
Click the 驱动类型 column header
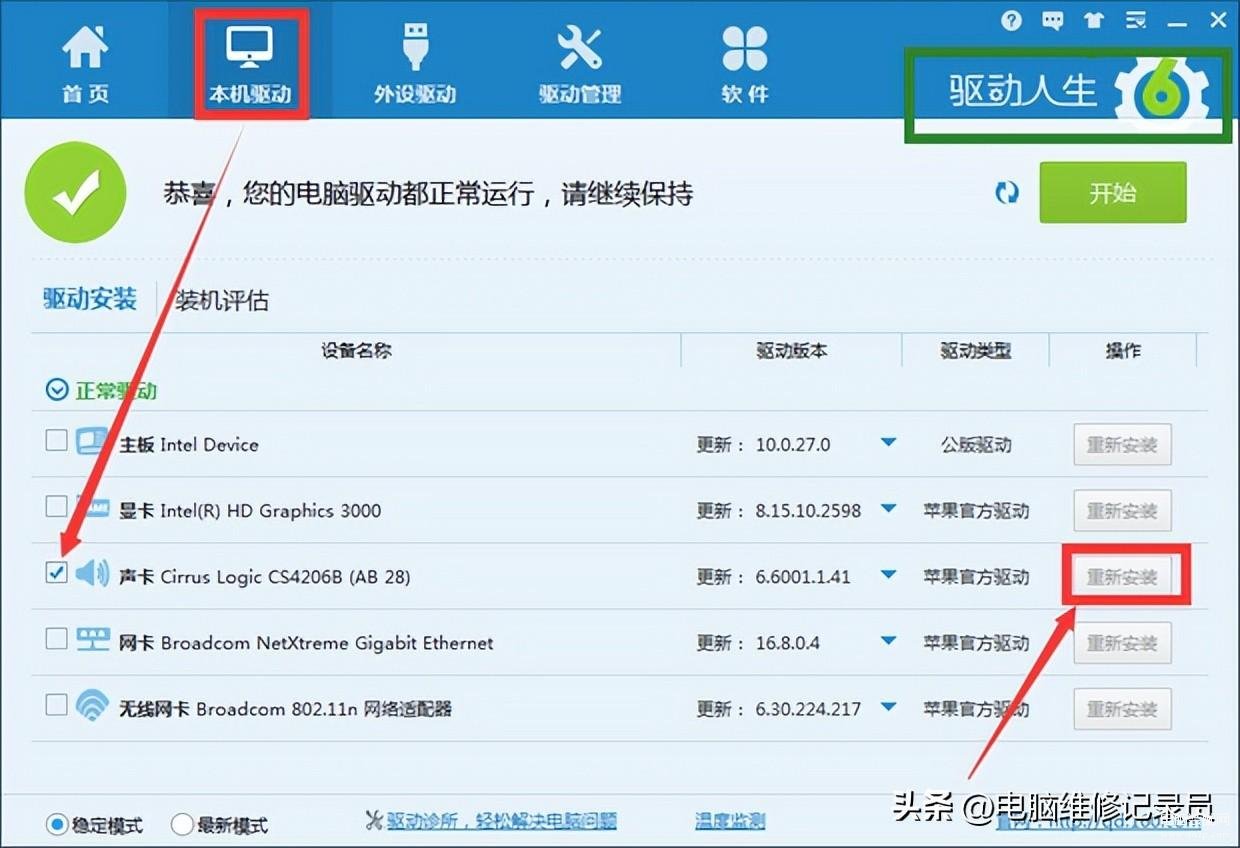[975, 351]
